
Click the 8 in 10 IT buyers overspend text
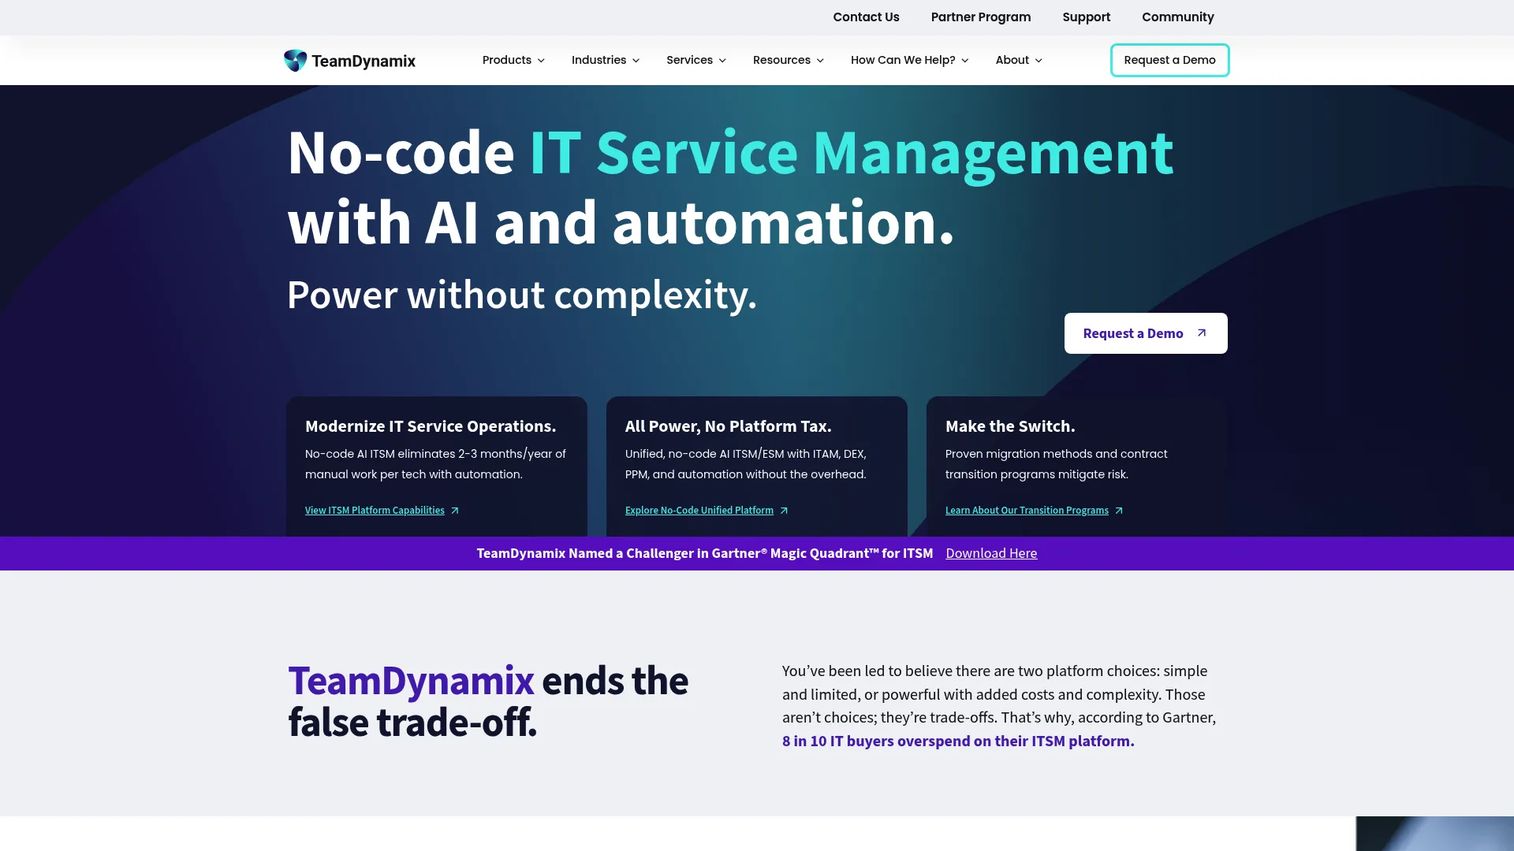pos(958,741)
